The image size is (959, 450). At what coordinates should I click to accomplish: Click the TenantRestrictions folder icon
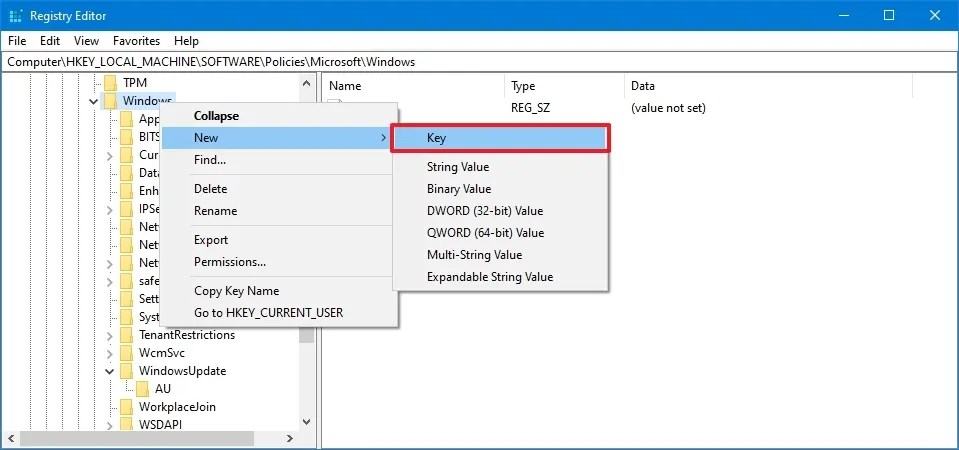127,335
